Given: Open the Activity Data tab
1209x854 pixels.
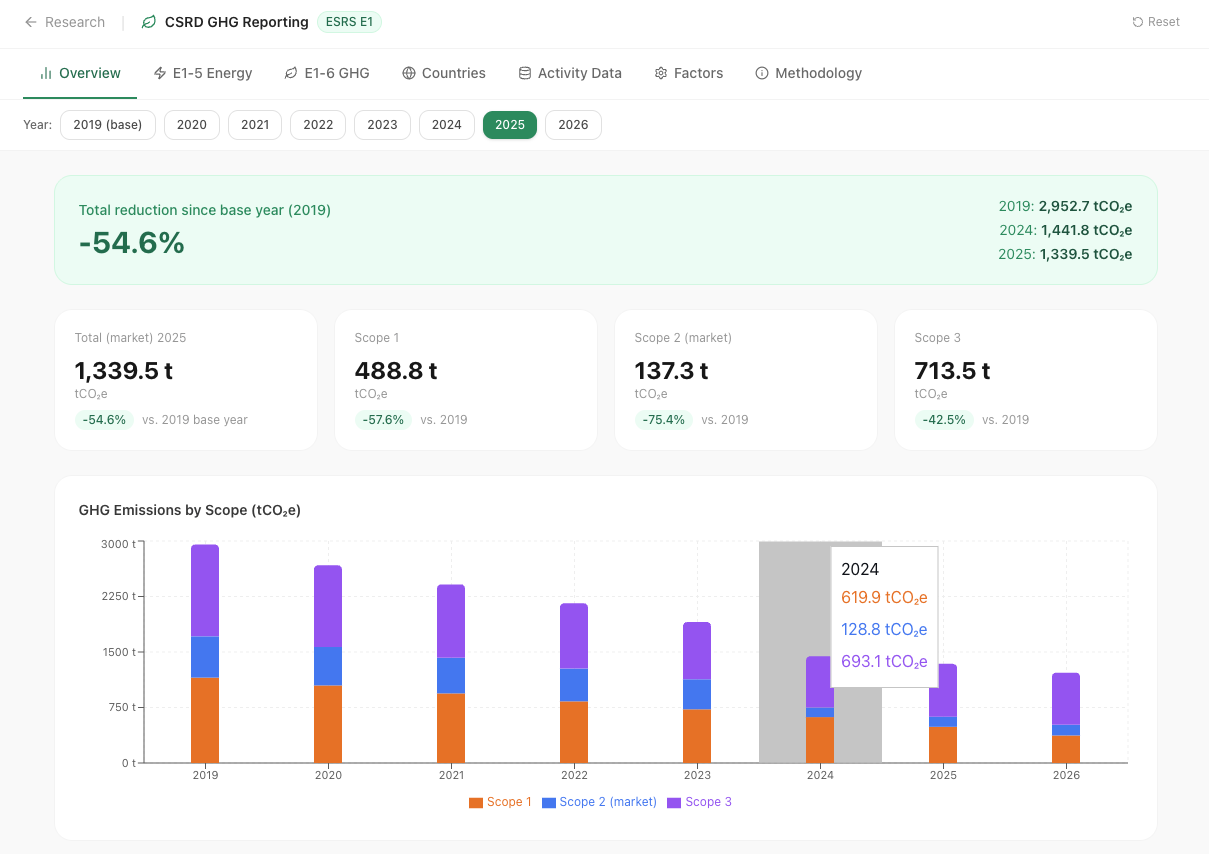Looking at the screenshot, I should [570, 73].
